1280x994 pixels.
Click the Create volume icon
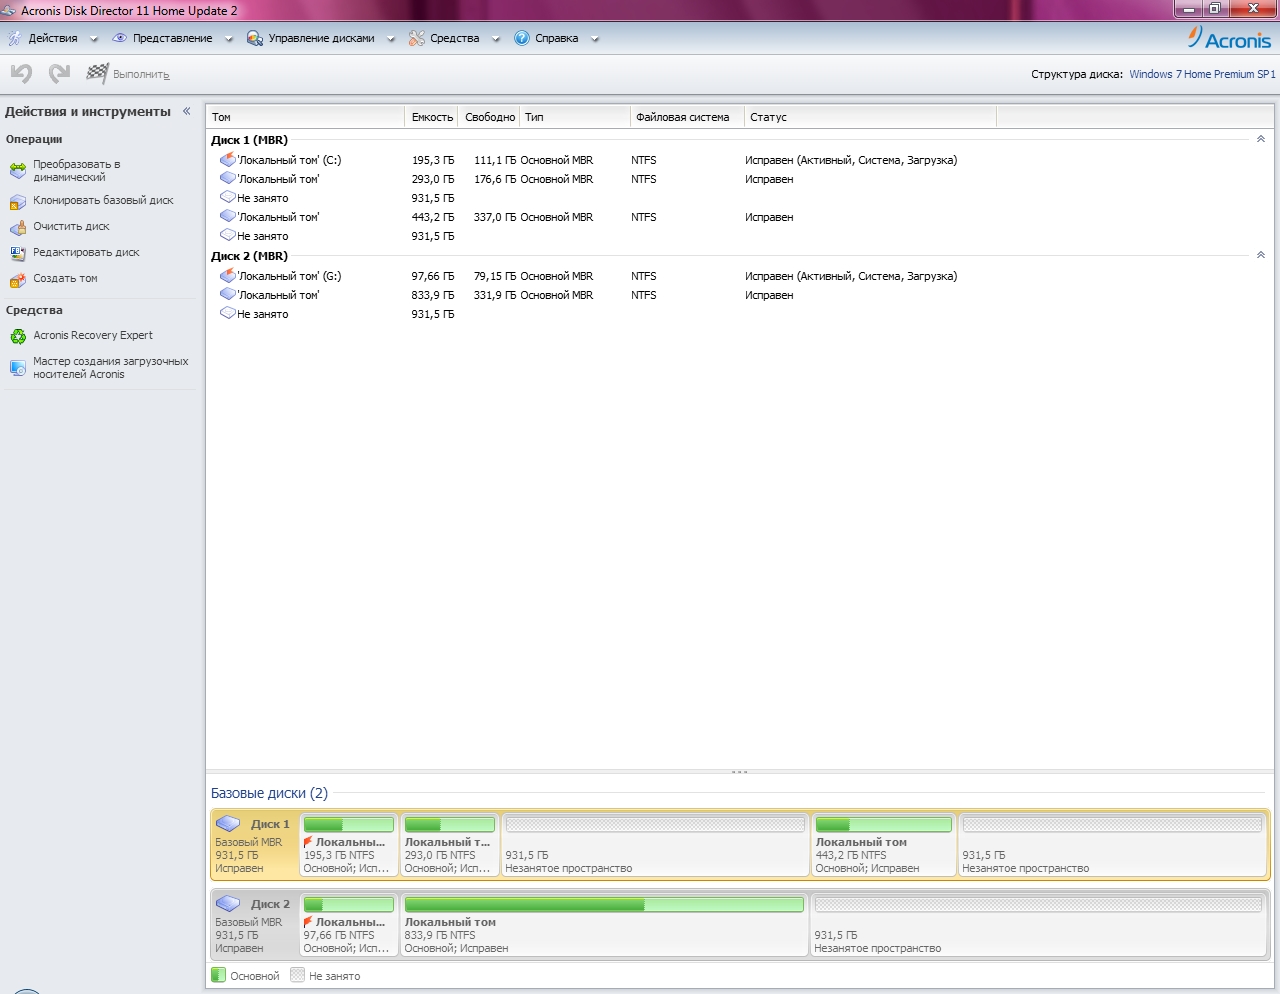tap(17, 279)
